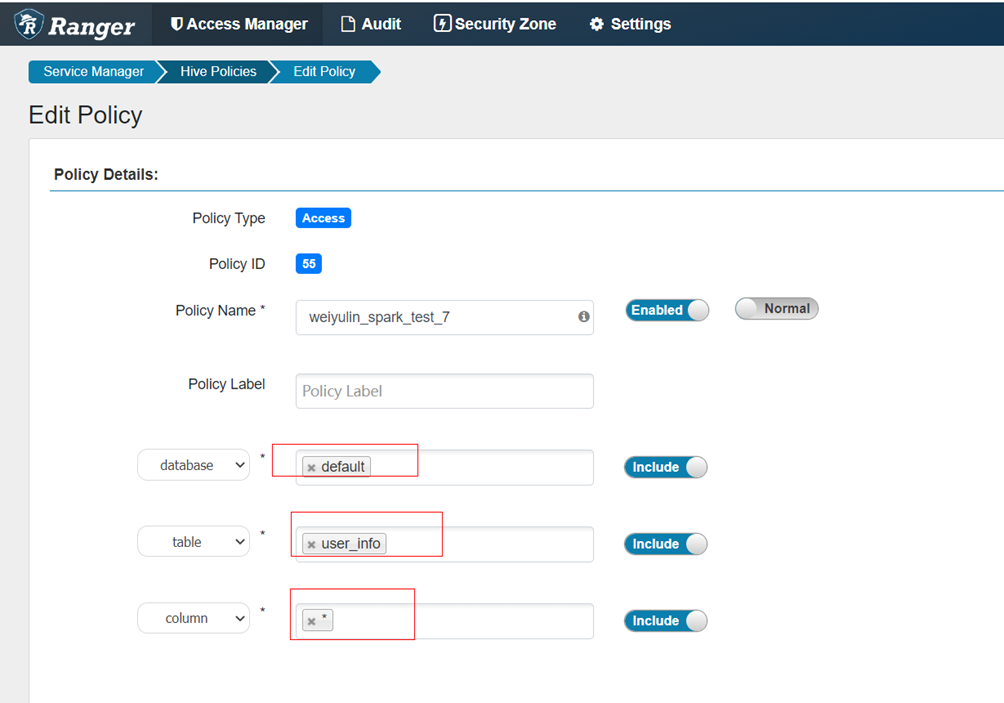Go to Service Manager breadcrumb

click(93, 72)
